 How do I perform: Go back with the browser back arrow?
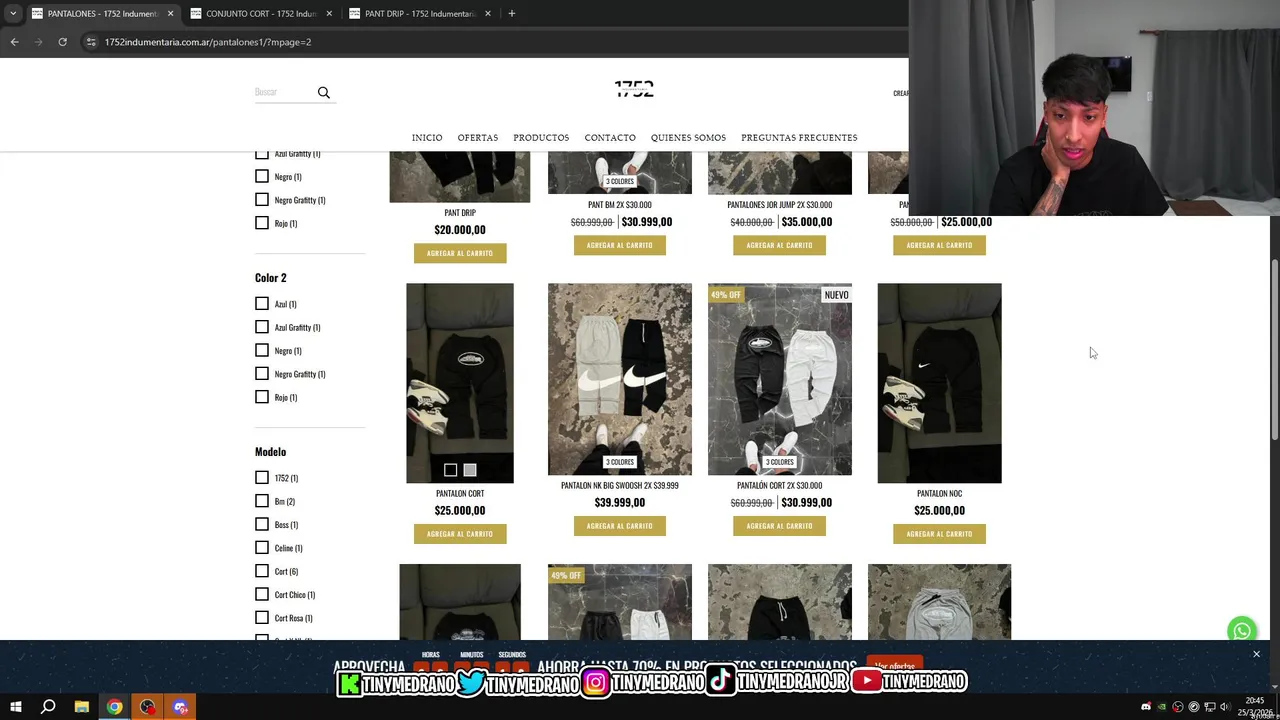14,42
